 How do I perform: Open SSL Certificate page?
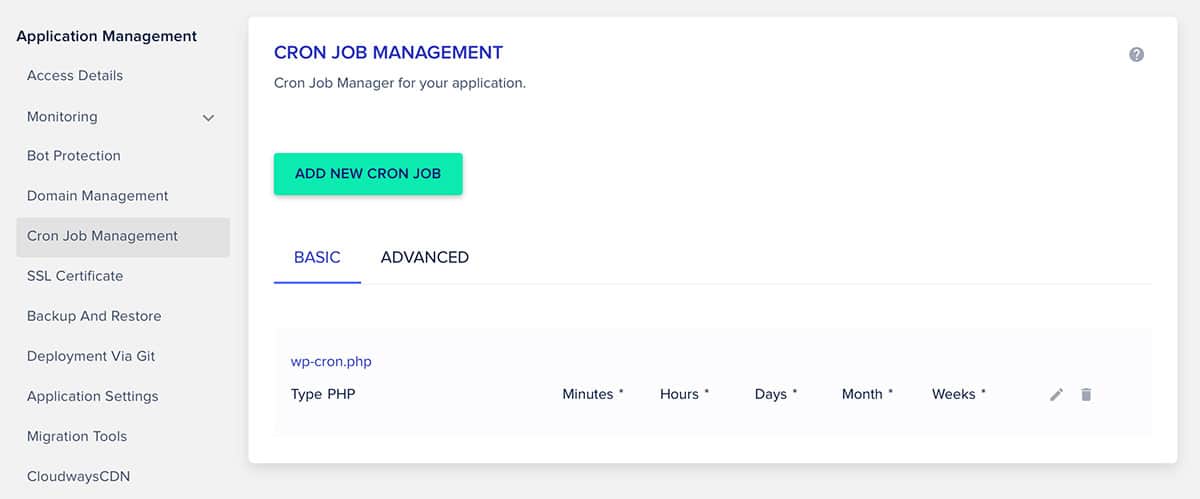(x=75, y=275)
